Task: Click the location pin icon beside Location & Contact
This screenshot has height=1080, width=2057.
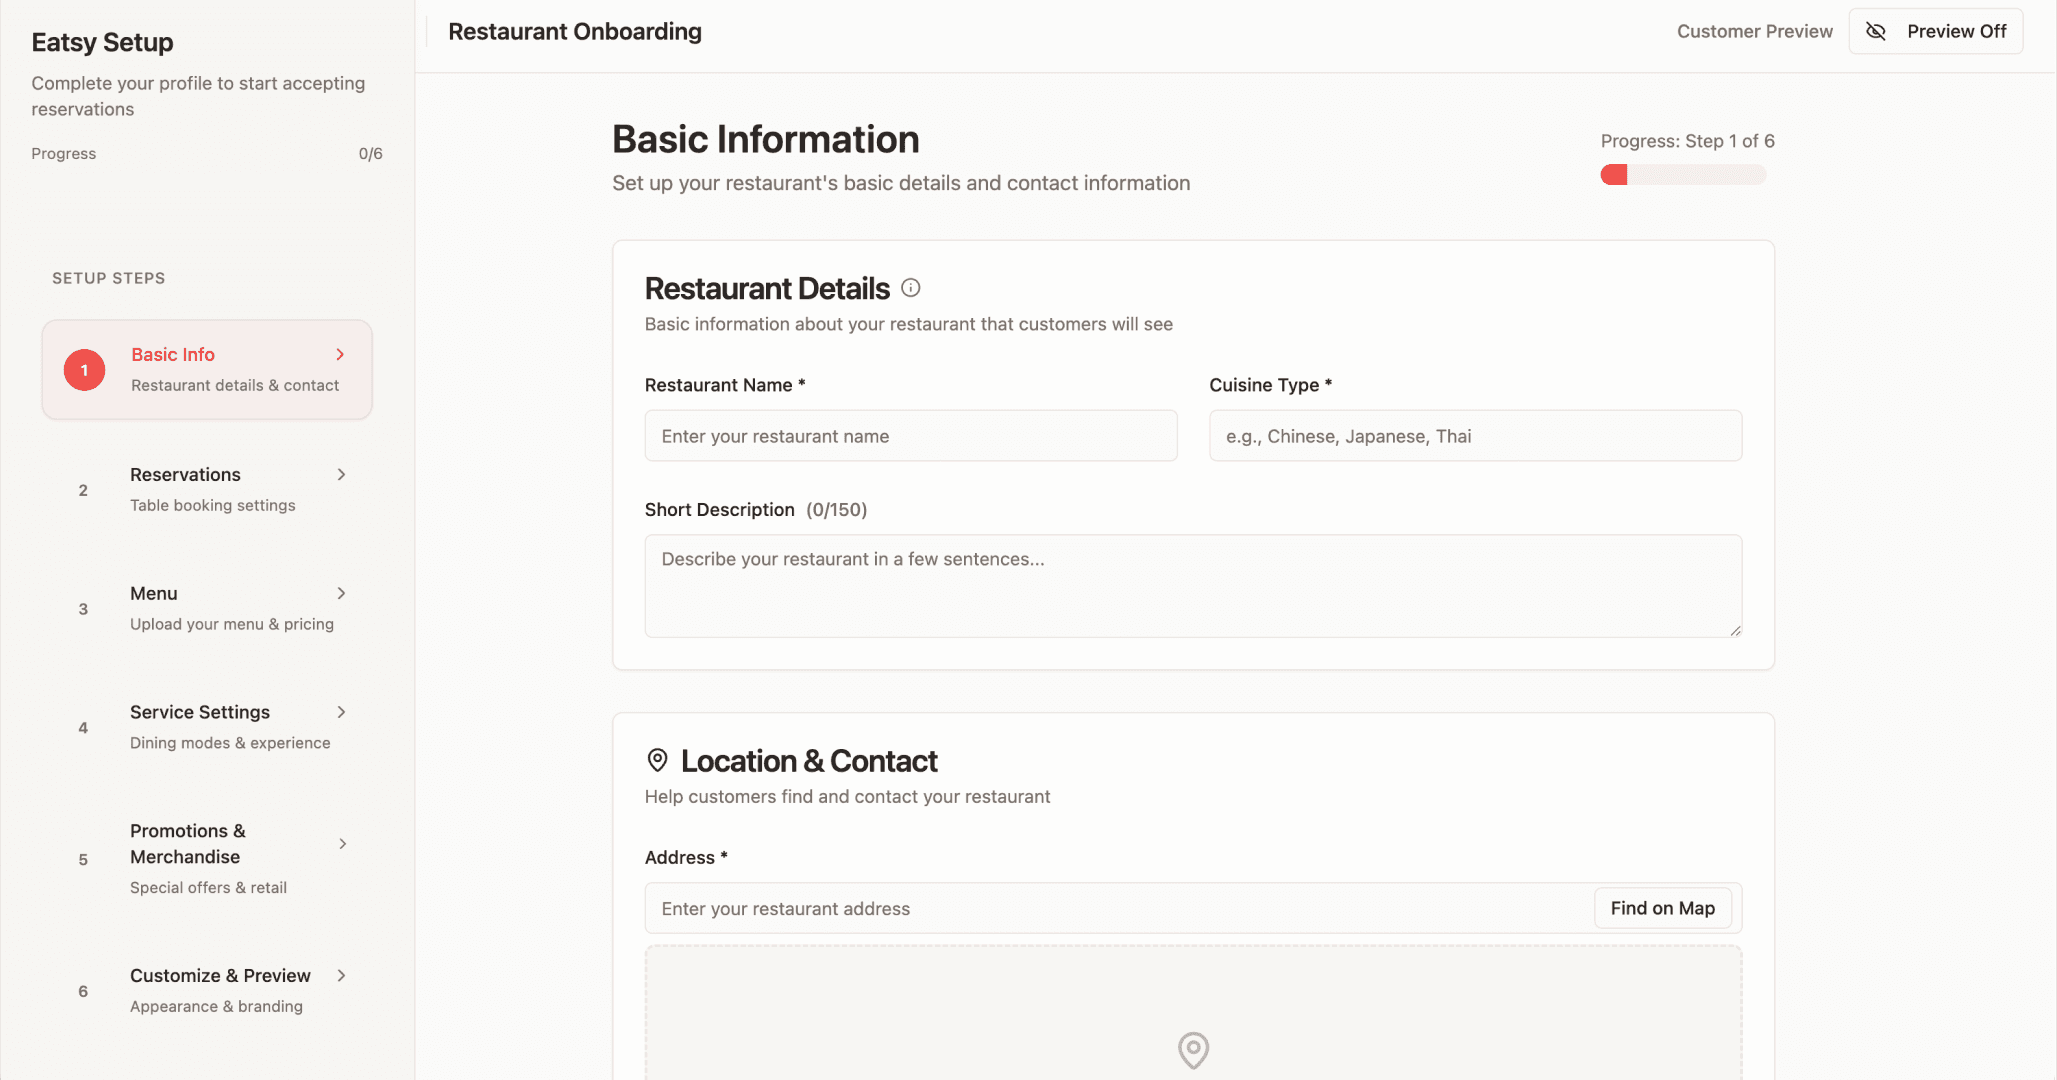Action: [657, 761]
